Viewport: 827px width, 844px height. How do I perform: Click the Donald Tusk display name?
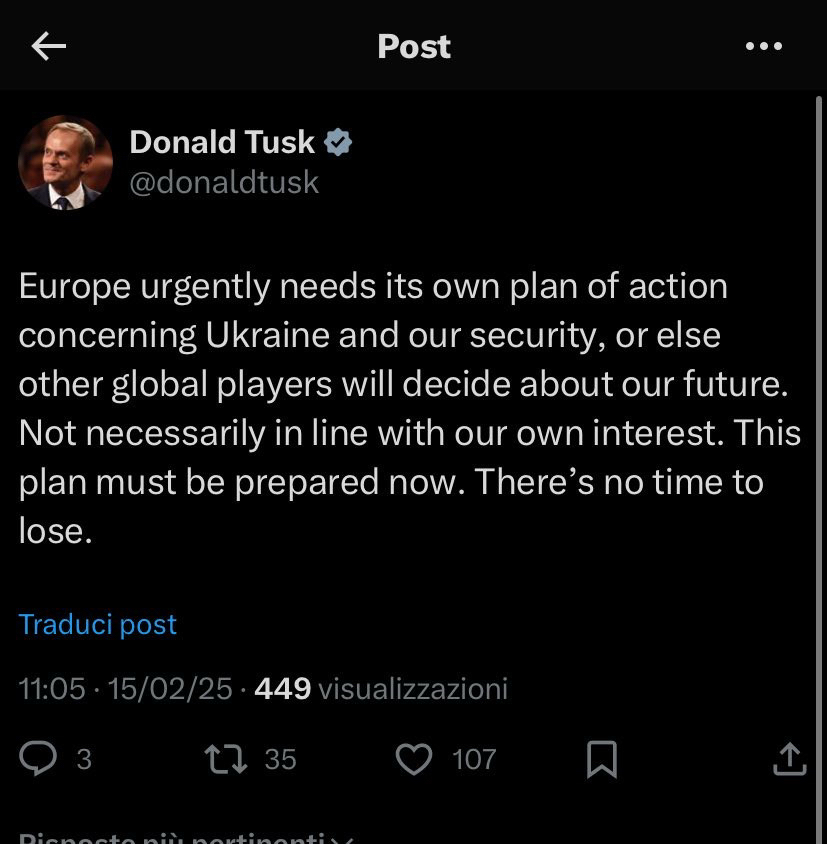point(222,142)
